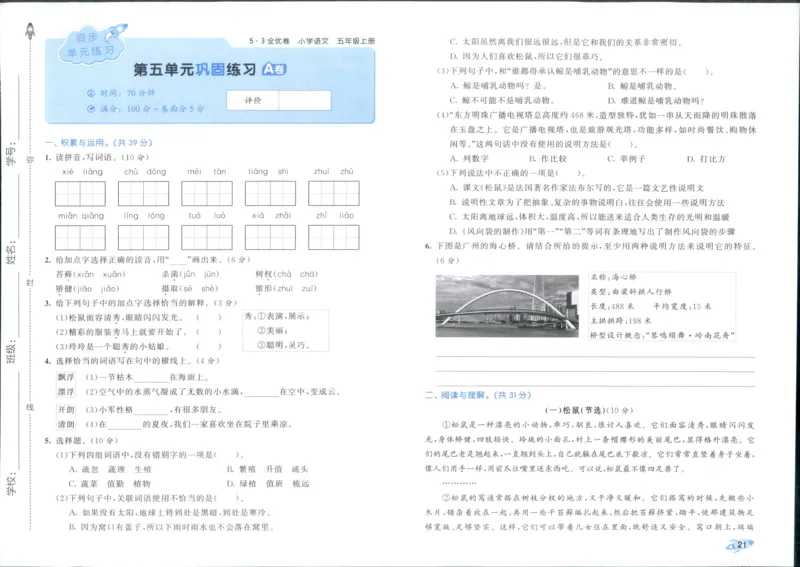Click the pinyin choice (zhuī zuī) after 锥形
Viewport: 800px width, 567px height.
[x=296, y=289]
